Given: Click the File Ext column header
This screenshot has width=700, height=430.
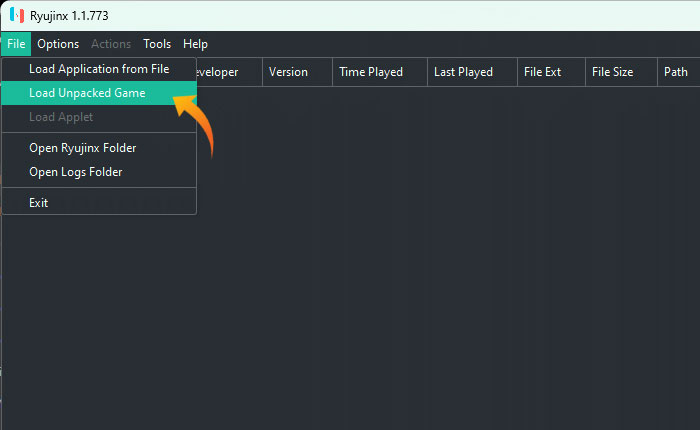Looking at the screenshot, I should (x=542, y=72).
